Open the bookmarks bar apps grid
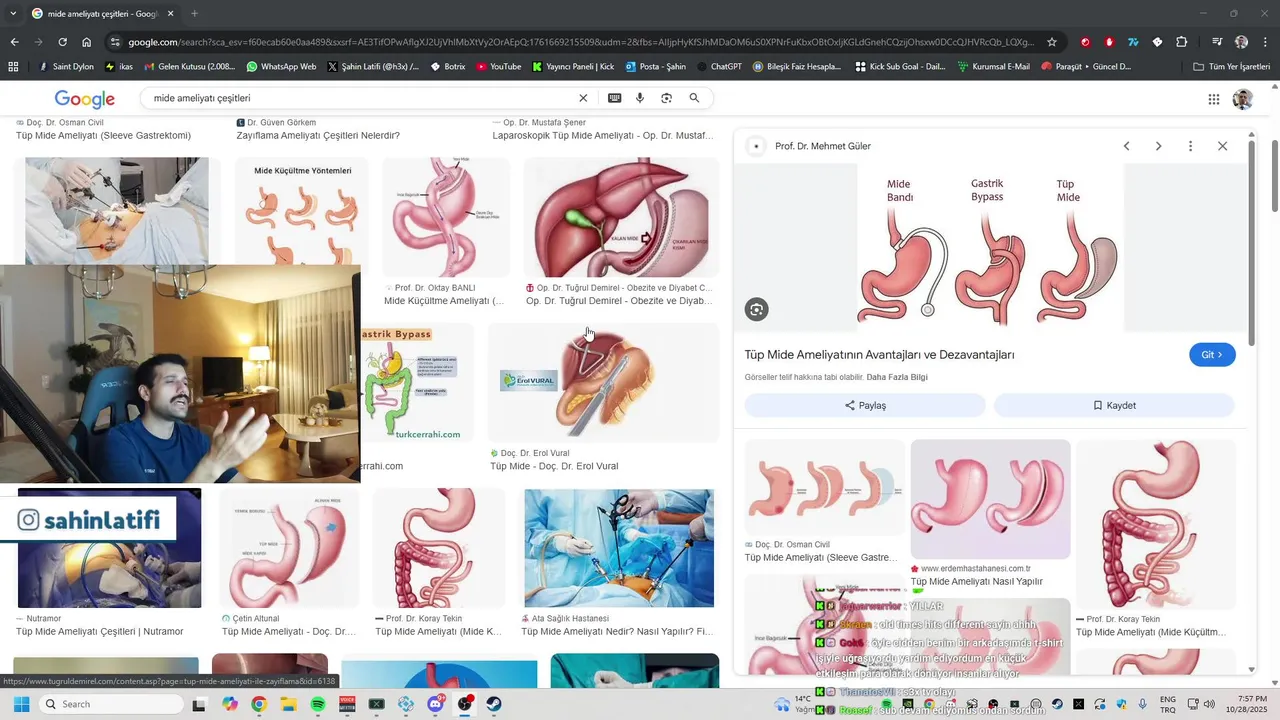1280x720 pixels. point(13,66)
